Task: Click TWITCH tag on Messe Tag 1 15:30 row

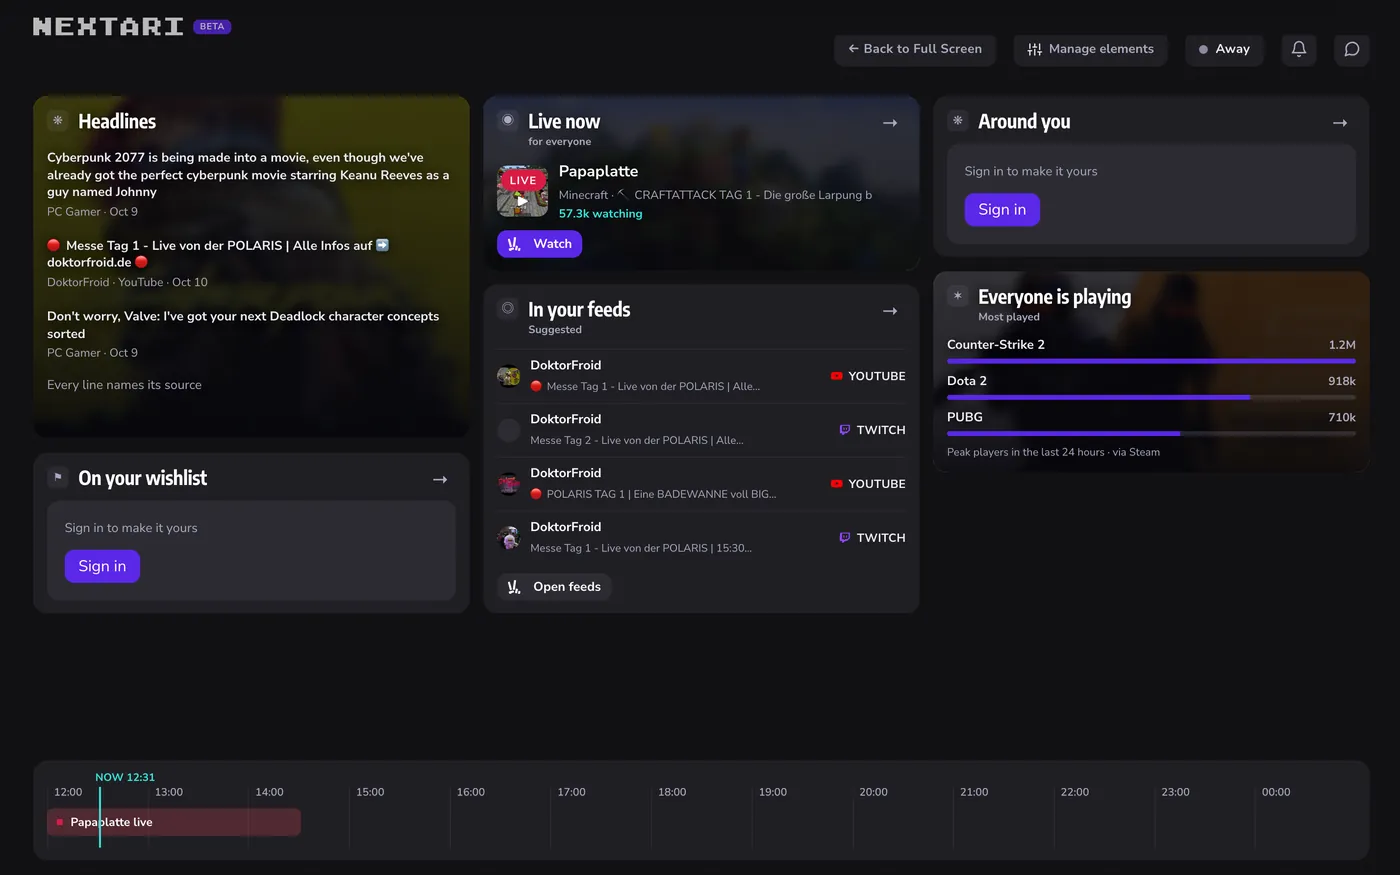Action: (x=872, y=538)
